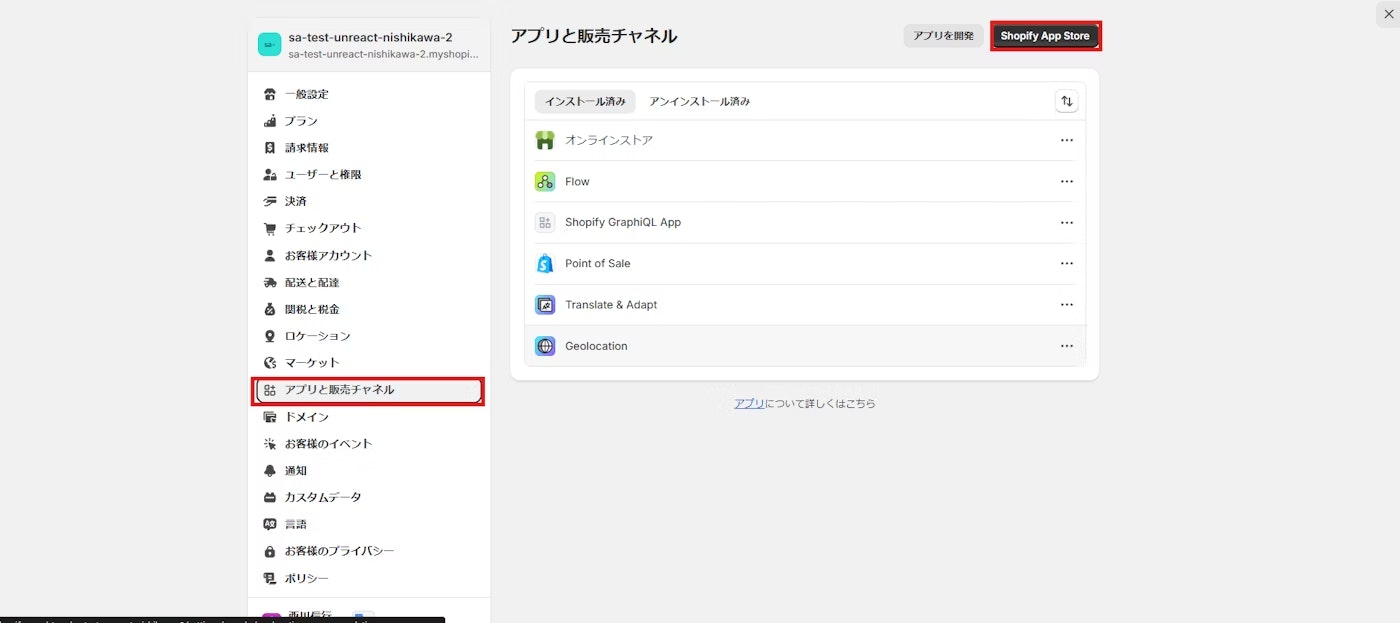The image size is (1400, 623).
Task: Open the overflow menu for Point of Sale
Action: (1066, 263)
